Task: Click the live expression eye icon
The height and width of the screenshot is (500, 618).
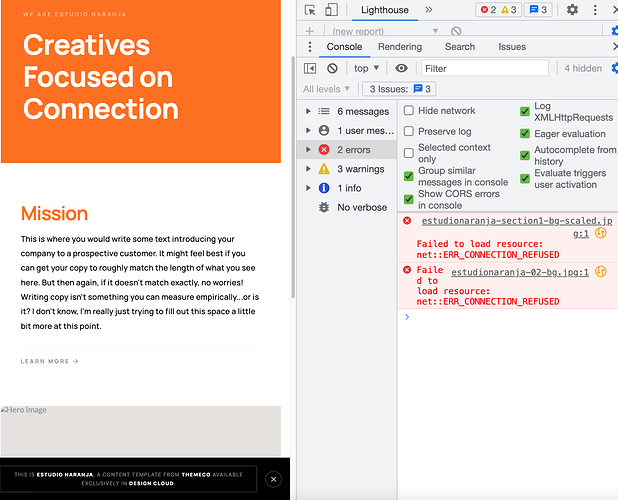Action: [x=401, y=68]
